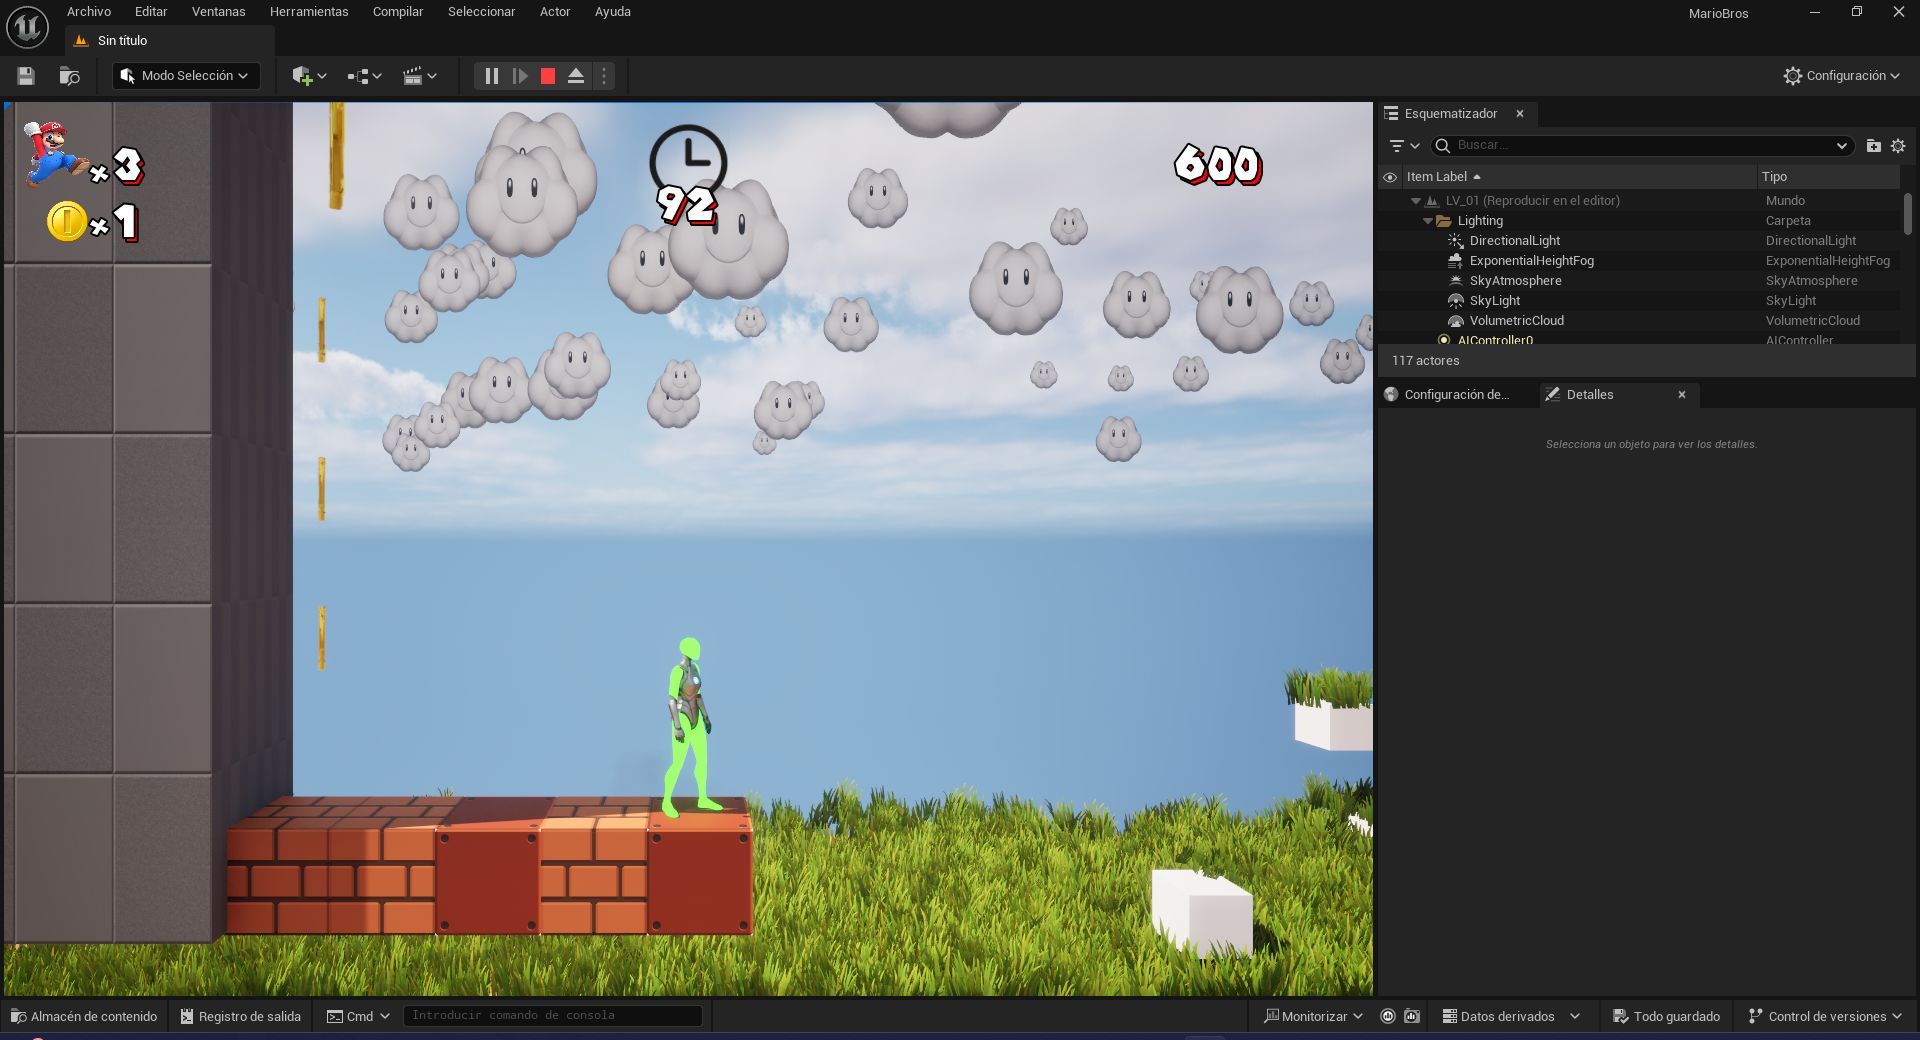Open the Compilar menu
This screenshot has height=1040, width=1920.
tap(398, 12)
